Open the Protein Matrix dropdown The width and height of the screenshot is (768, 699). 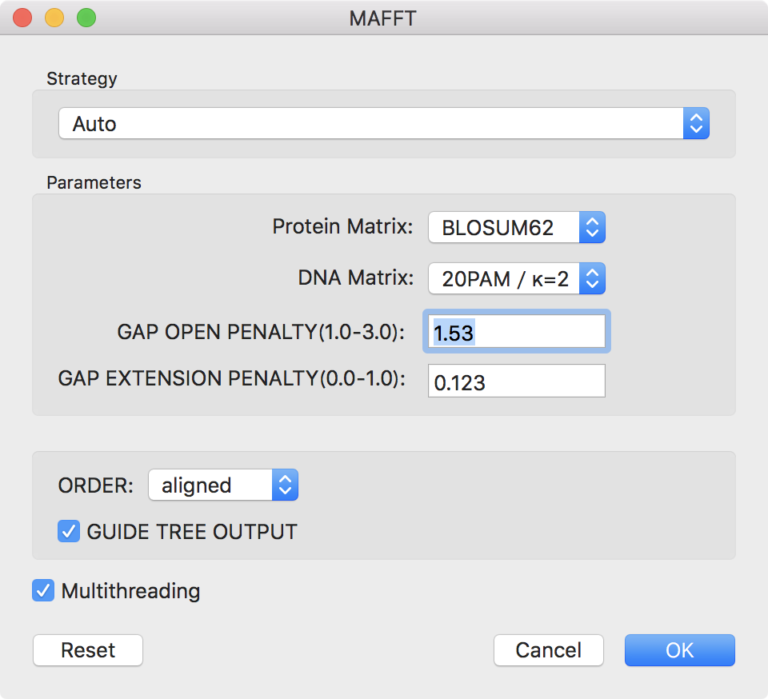[x=517, y=227]
